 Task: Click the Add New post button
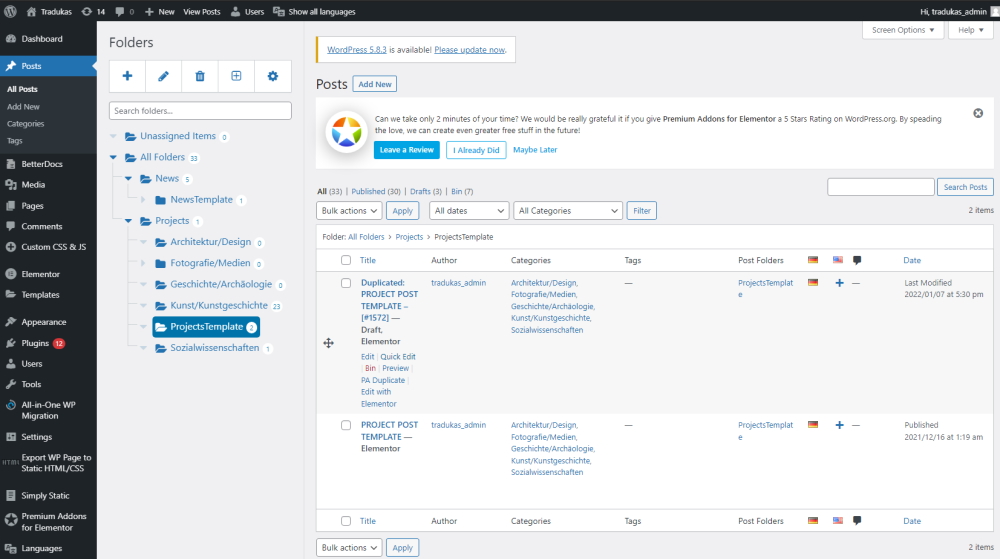point(374,84)
